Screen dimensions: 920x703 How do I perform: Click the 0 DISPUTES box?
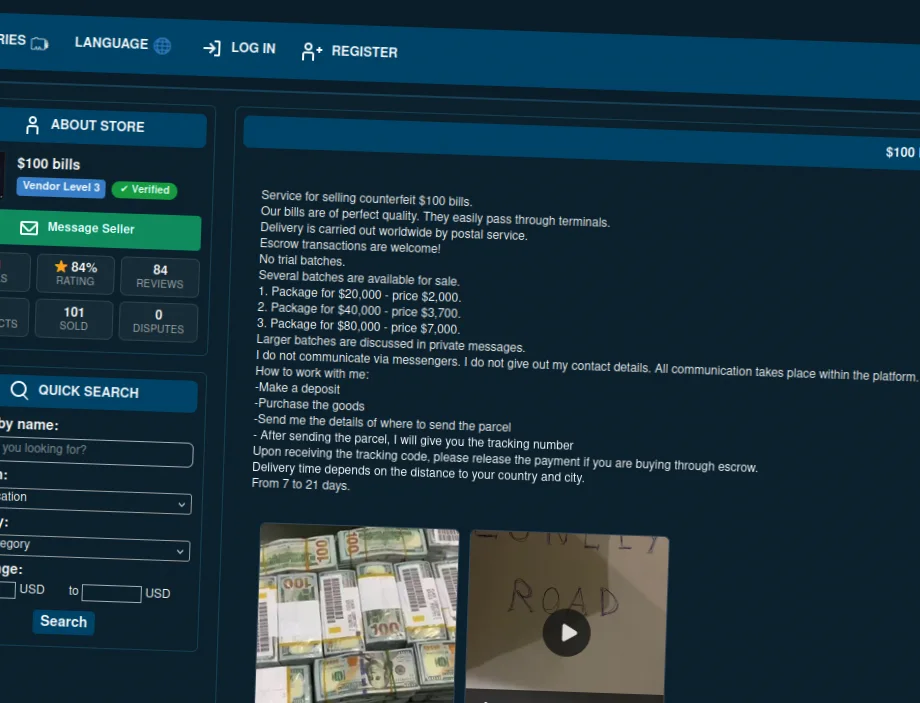[158, 322]
